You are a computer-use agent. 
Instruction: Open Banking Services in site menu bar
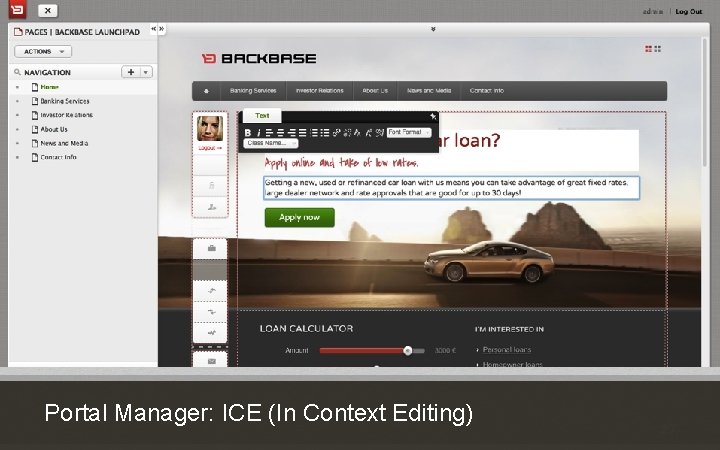[x=253, y=91]
